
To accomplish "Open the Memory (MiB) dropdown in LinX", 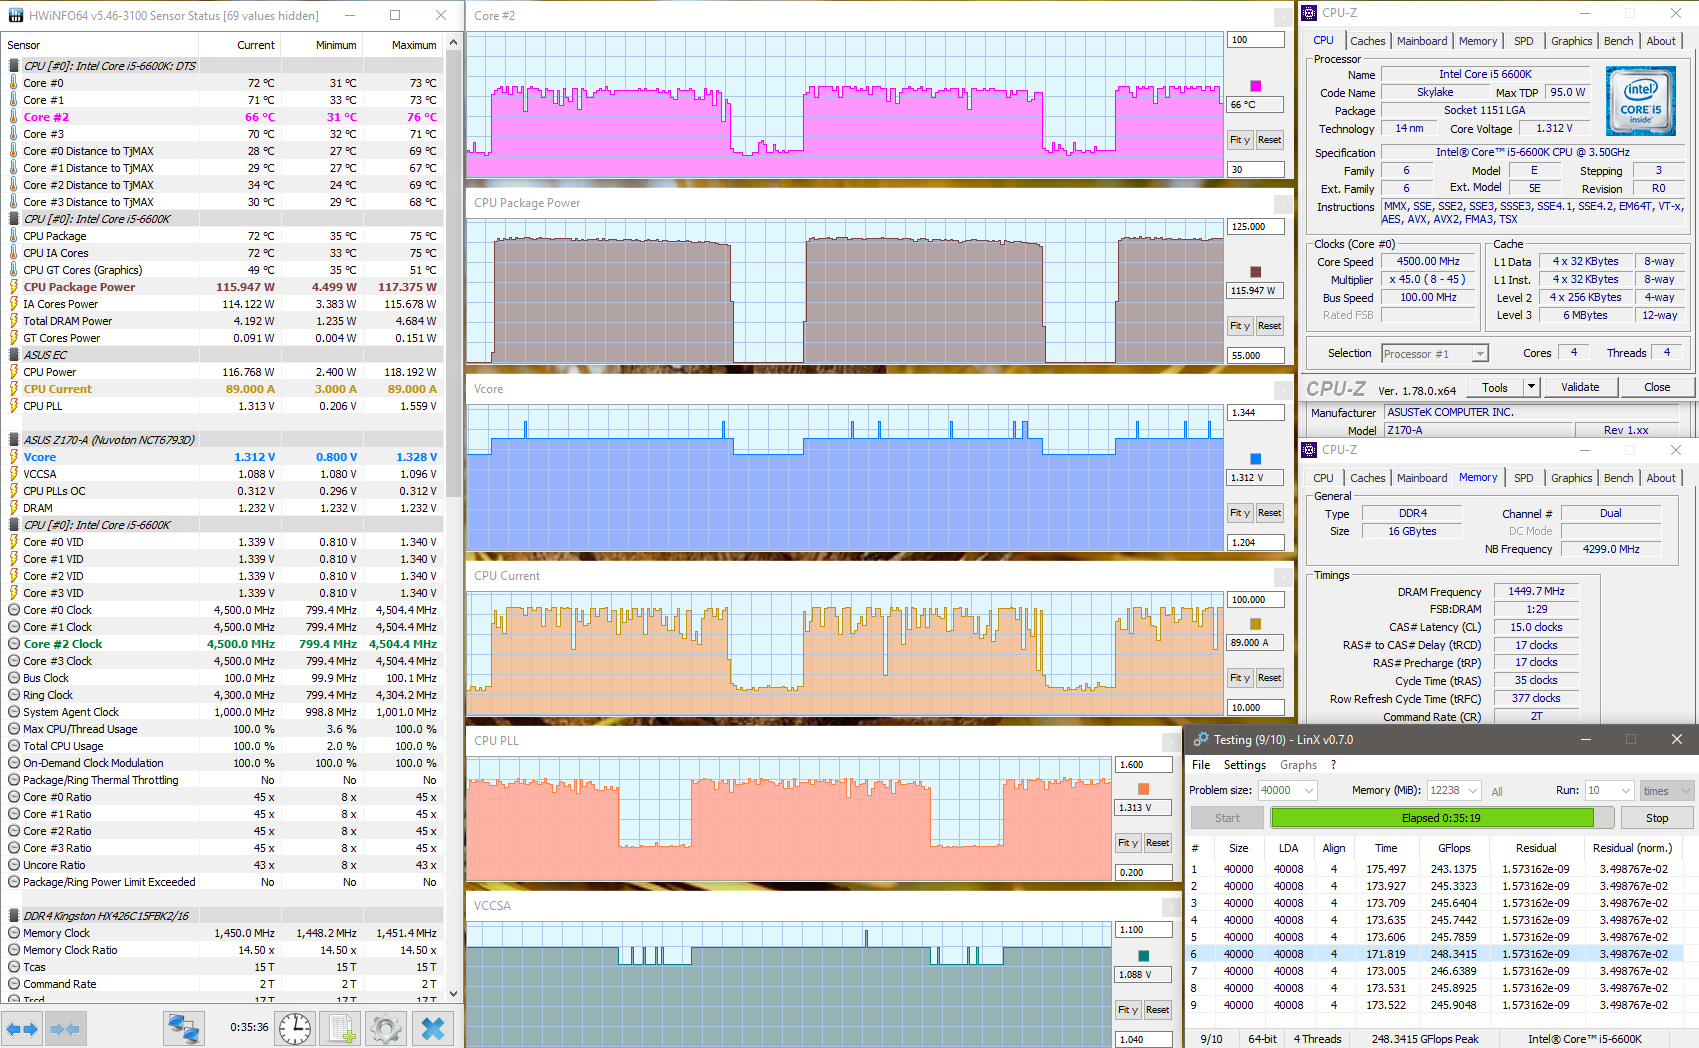I will [1472, 790].
